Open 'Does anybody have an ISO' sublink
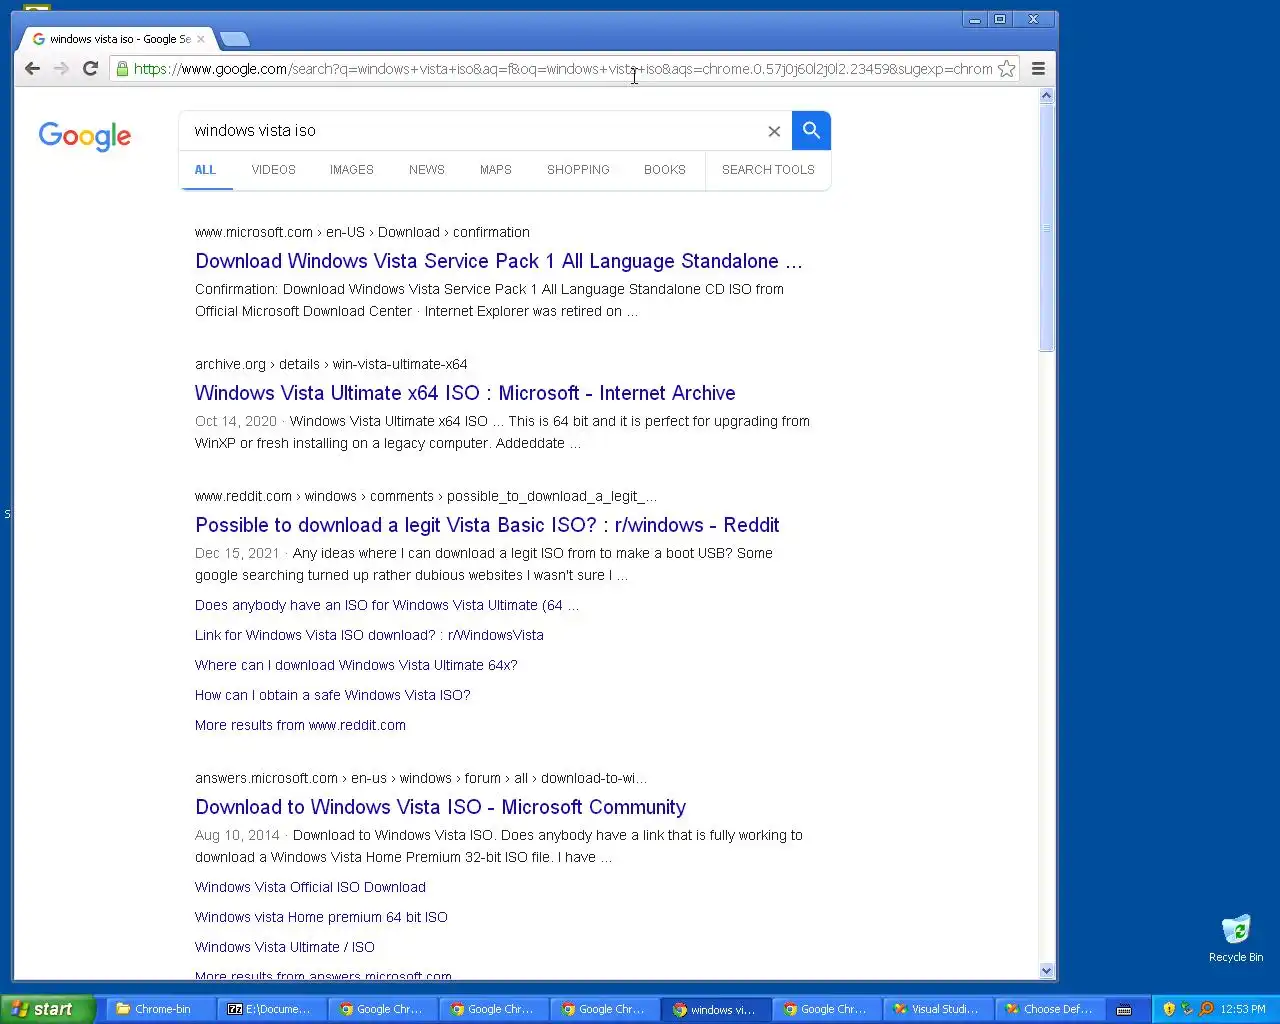1280x1024 pixels. pos(387,605)
